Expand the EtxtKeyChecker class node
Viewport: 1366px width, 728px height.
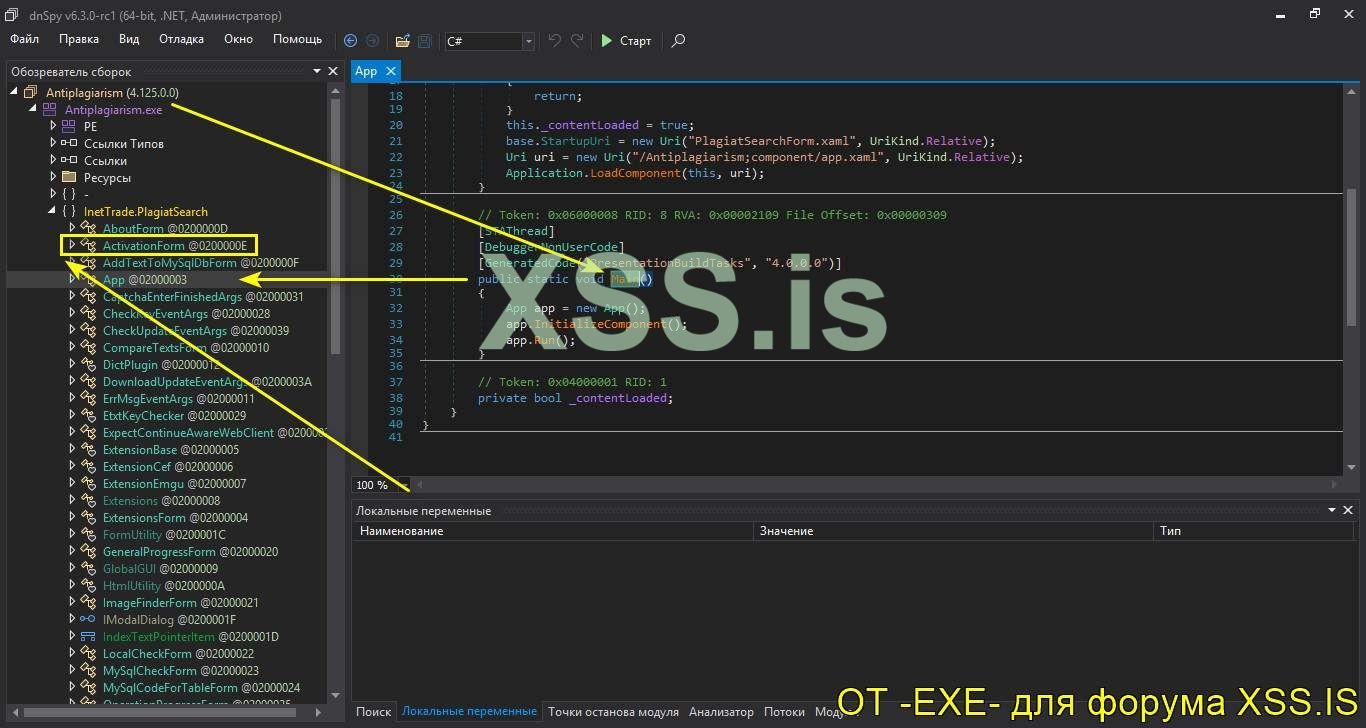72,416
